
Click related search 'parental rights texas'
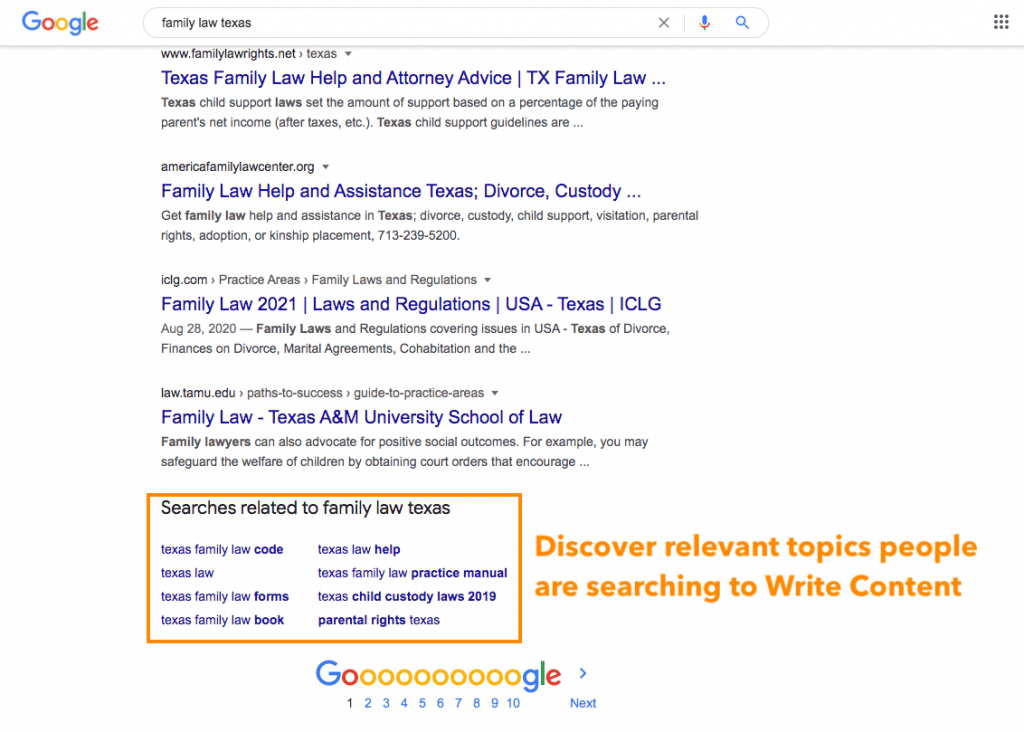(379, 620)
